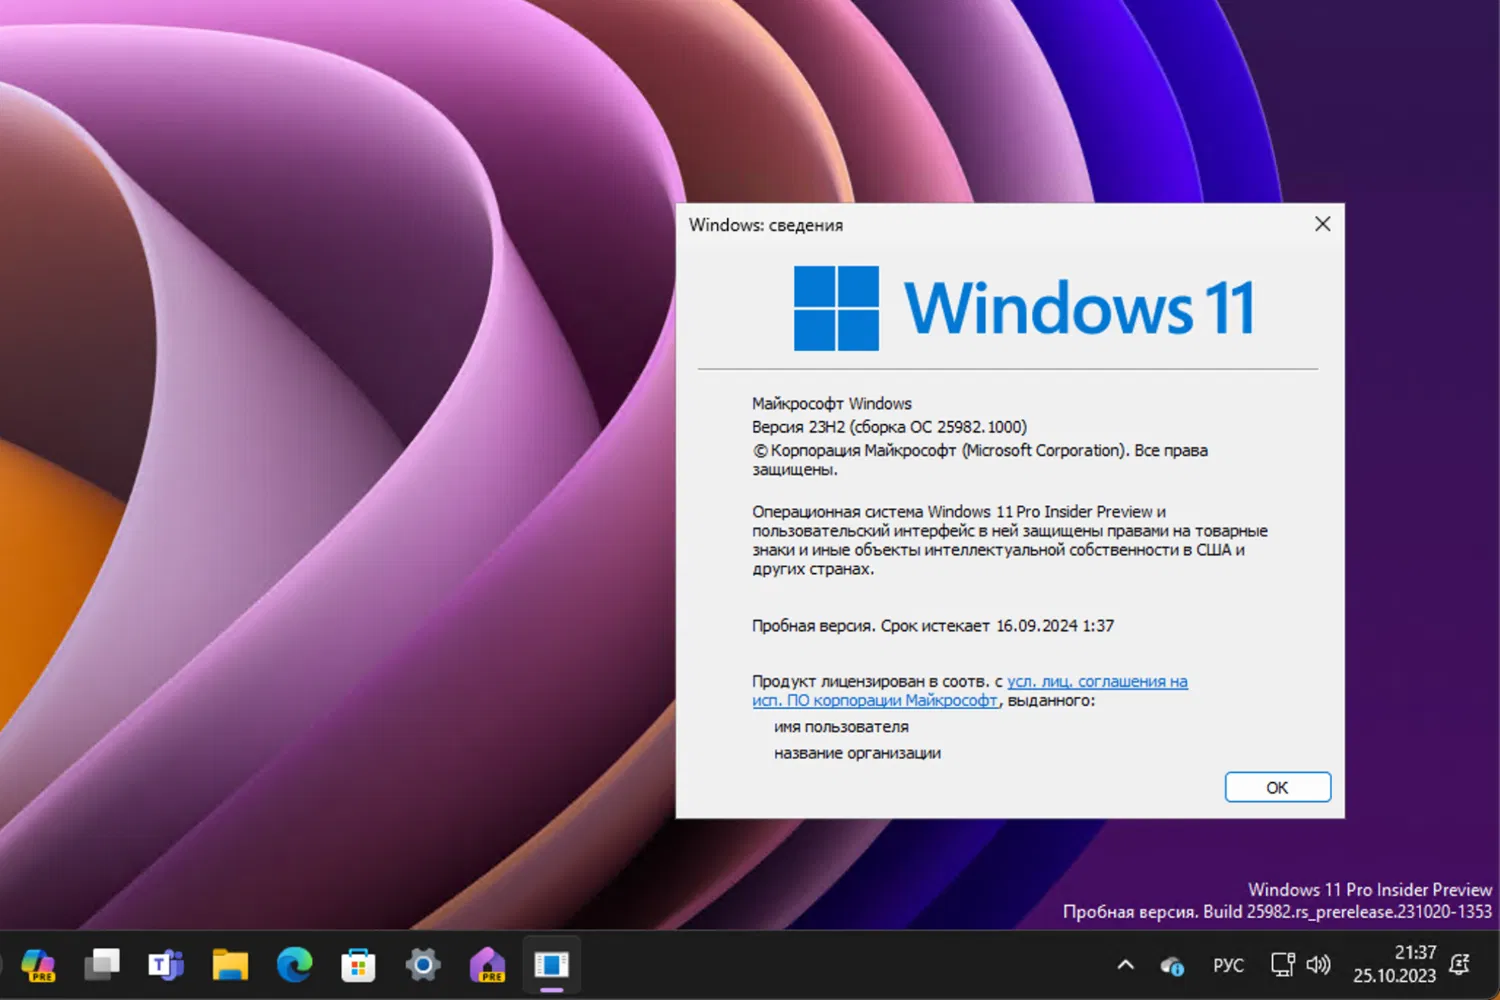The width and height of the screenshot is (1500, 1000).
Task: Select the active winver taskbar icon
Action: pyautogui.click(x=552, y=965)
